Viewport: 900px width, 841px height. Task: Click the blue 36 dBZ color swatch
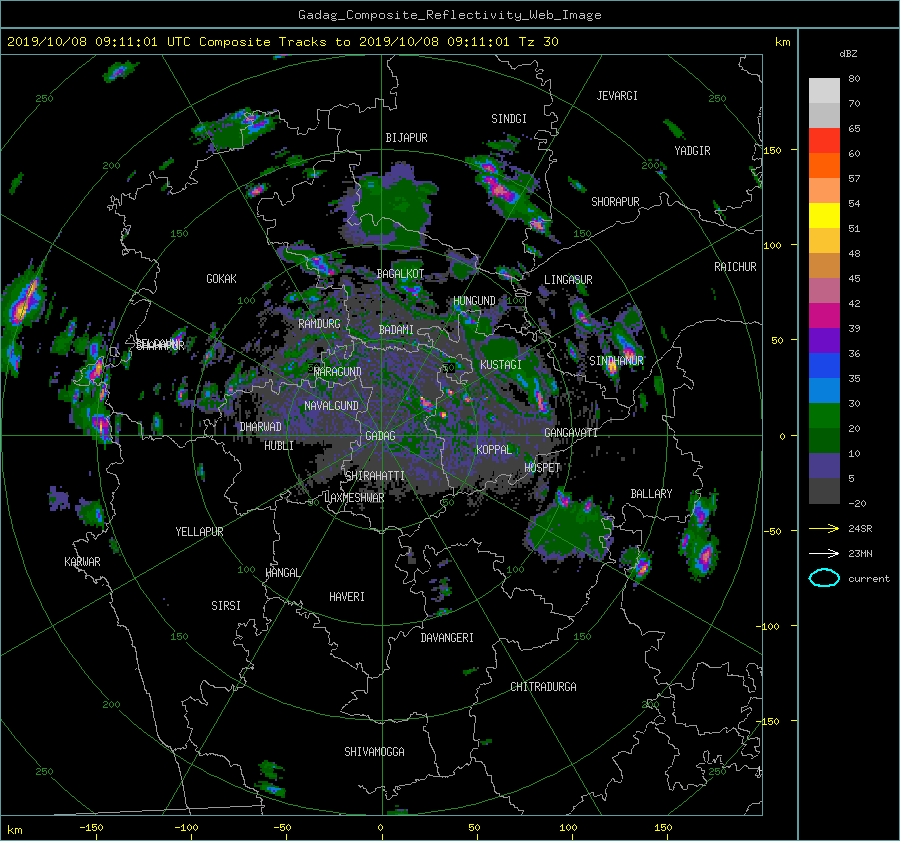824,366
